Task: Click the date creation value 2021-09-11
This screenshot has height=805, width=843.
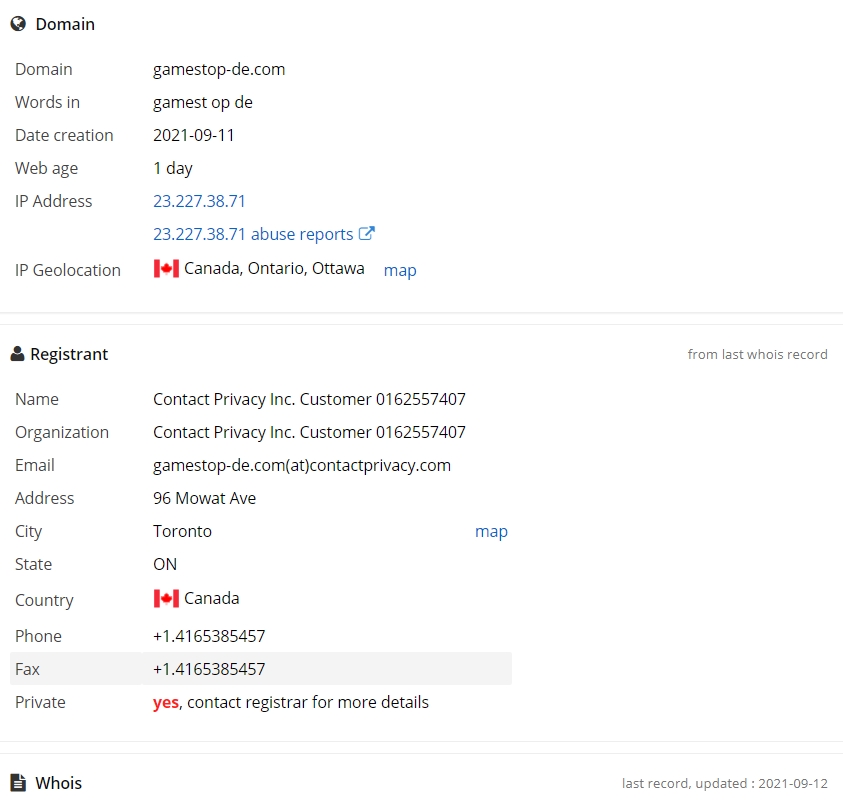Action: [x=193, y=135]
